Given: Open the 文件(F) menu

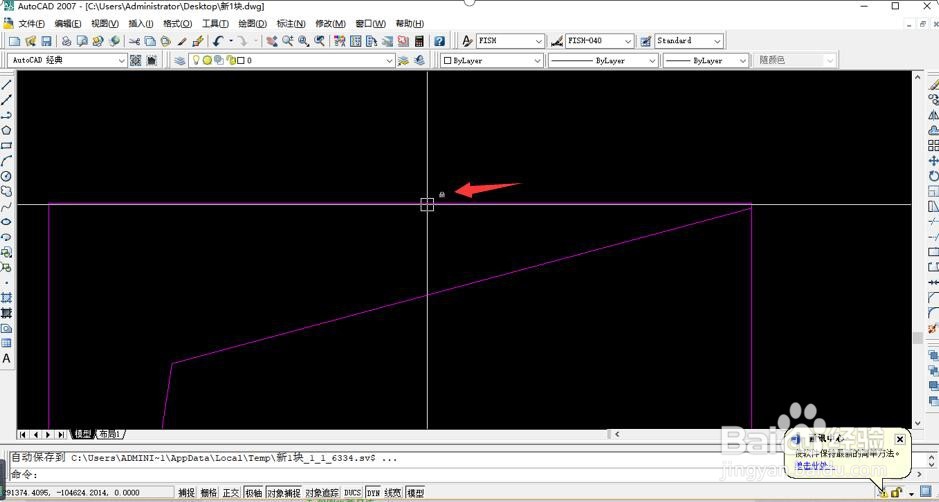Looking at the screenshot, I should 32,23.
